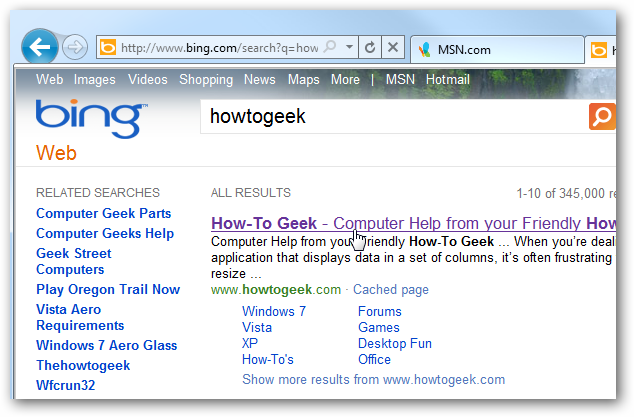Click the forward navigation arrow

pos(75,47)
